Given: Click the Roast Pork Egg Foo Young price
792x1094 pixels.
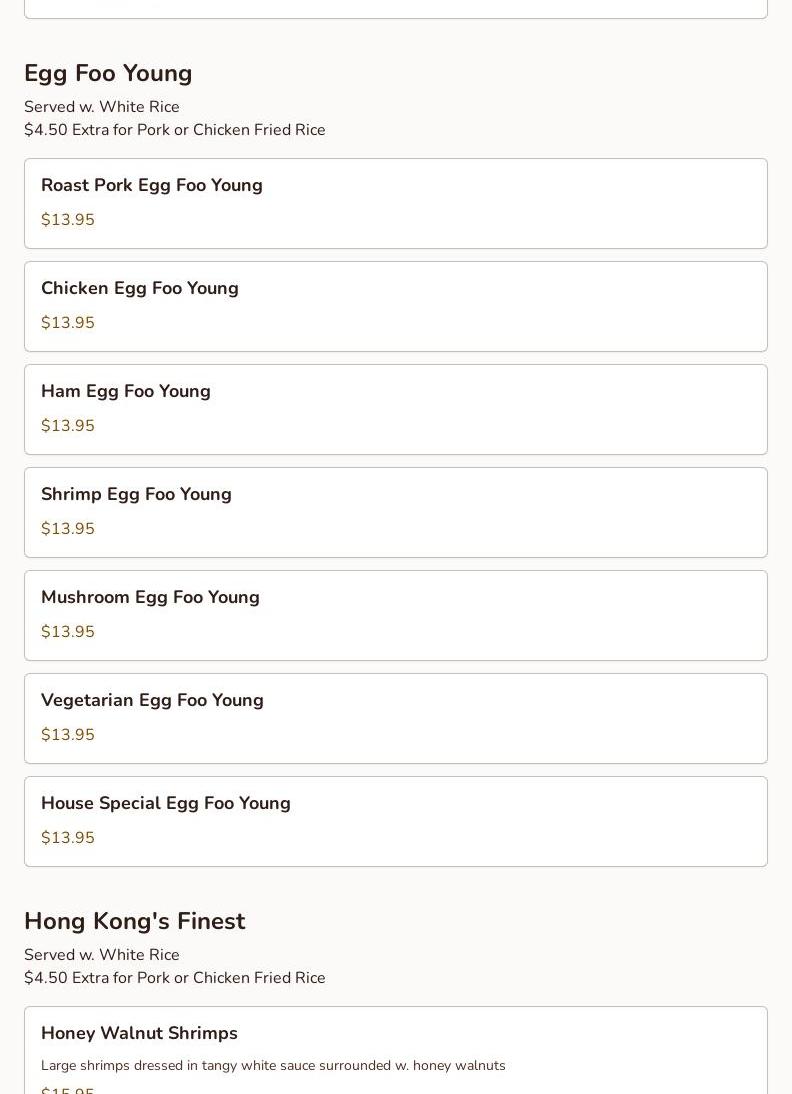Looking at the screenshot, I should 68,220.
